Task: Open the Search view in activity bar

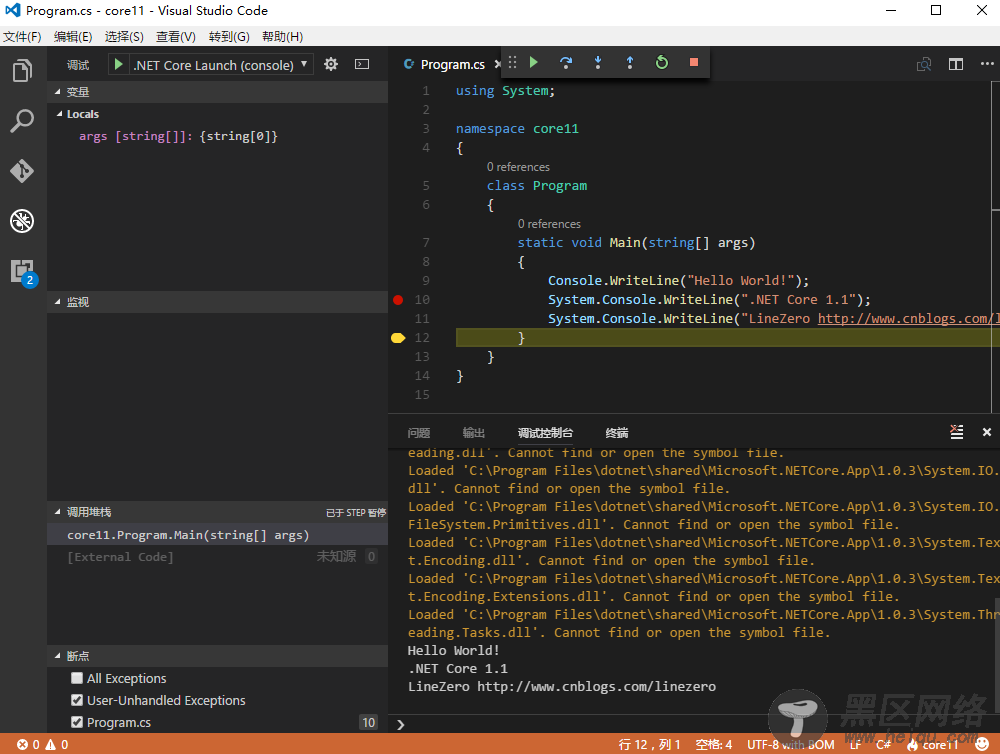Action: click(22, 120)
